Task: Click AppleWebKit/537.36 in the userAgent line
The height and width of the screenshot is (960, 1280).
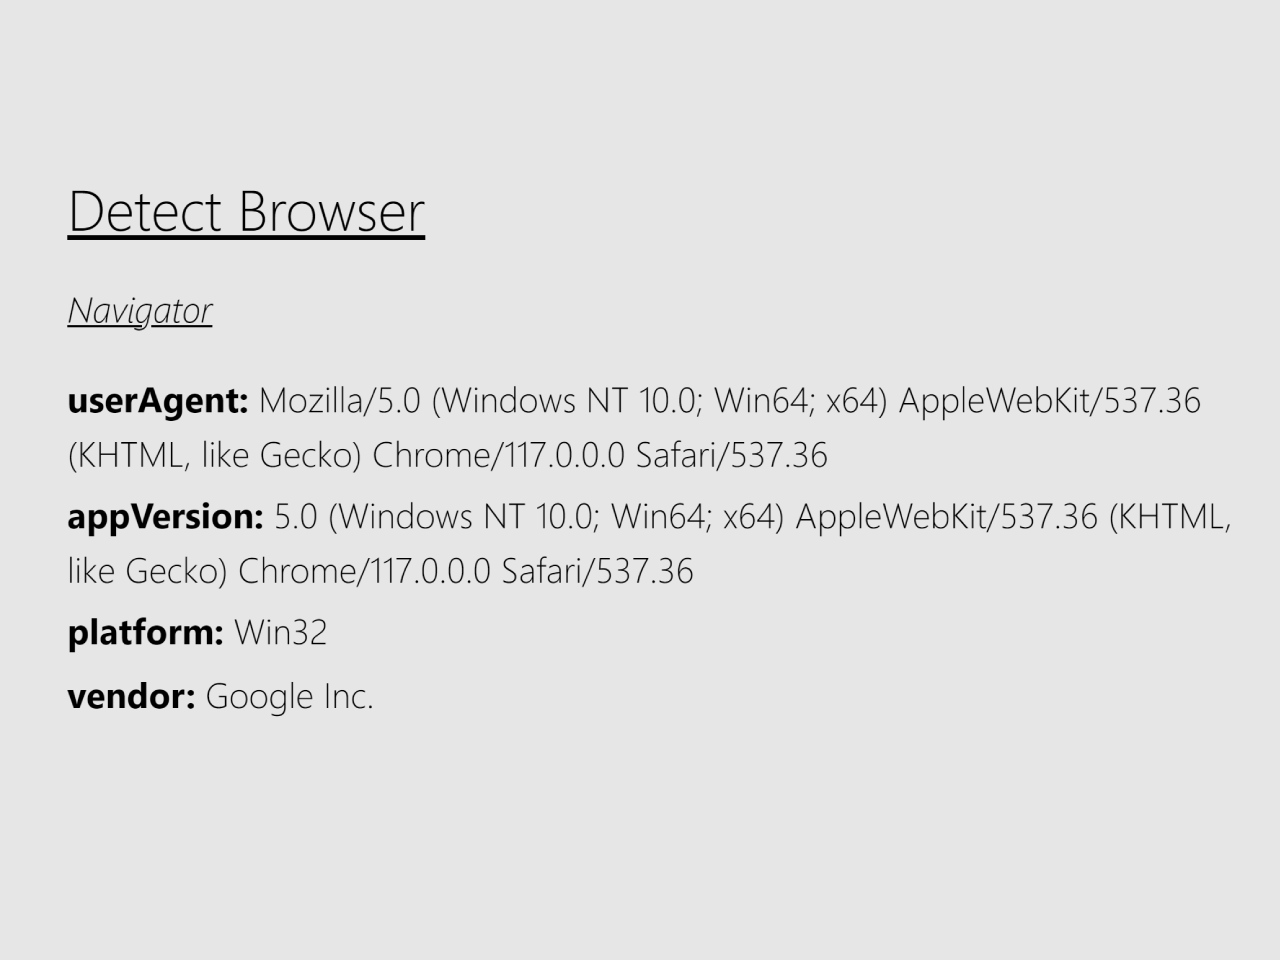Action: (x=1049, y=401)
